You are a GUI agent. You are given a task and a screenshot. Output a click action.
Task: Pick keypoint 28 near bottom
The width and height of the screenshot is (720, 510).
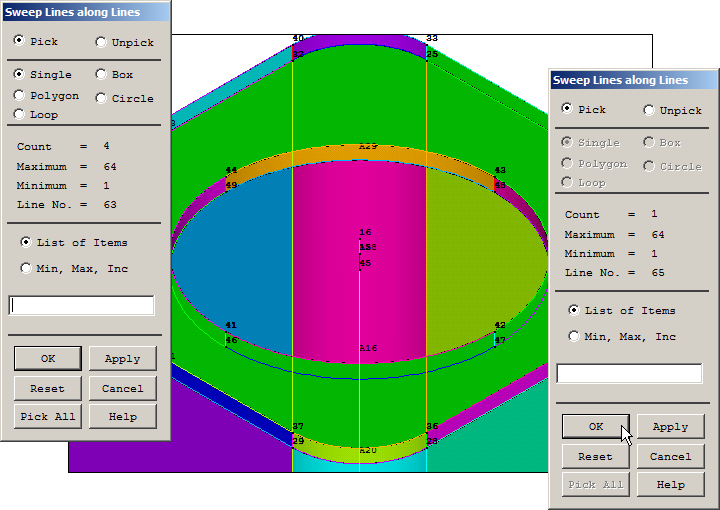click(x=432, y=441)
